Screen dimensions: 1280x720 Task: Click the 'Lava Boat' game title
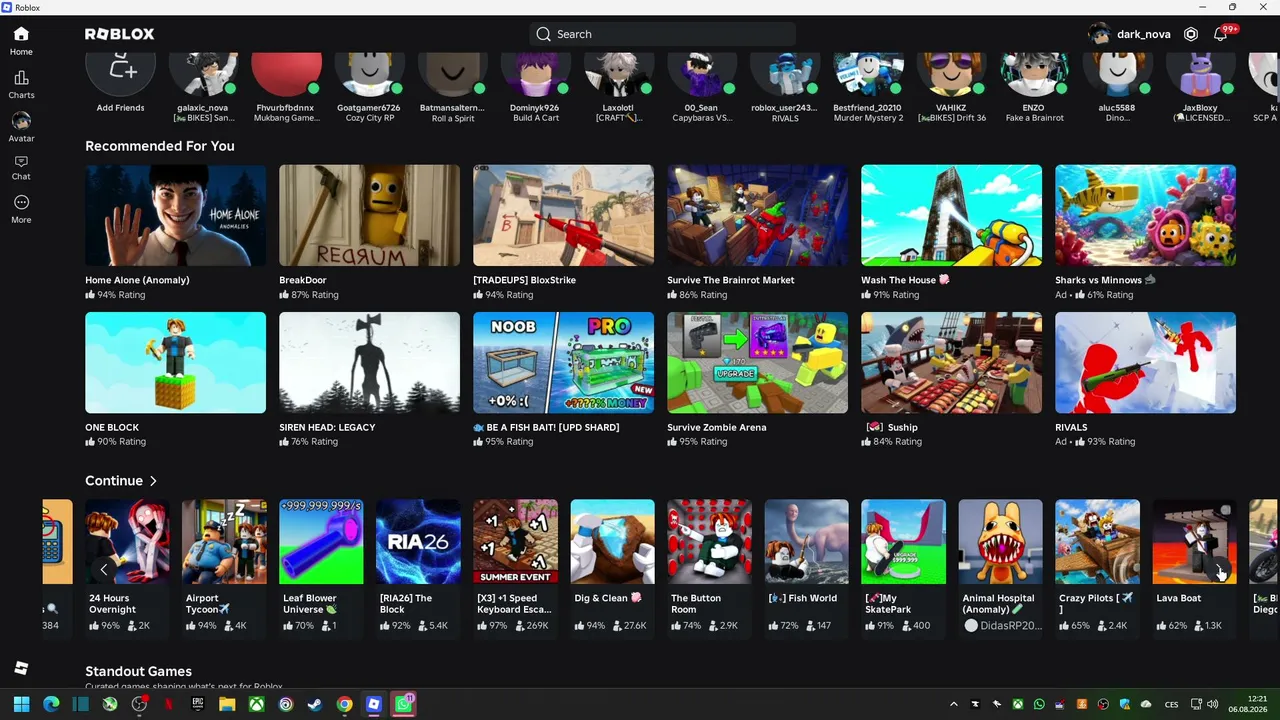[1178, 598]
